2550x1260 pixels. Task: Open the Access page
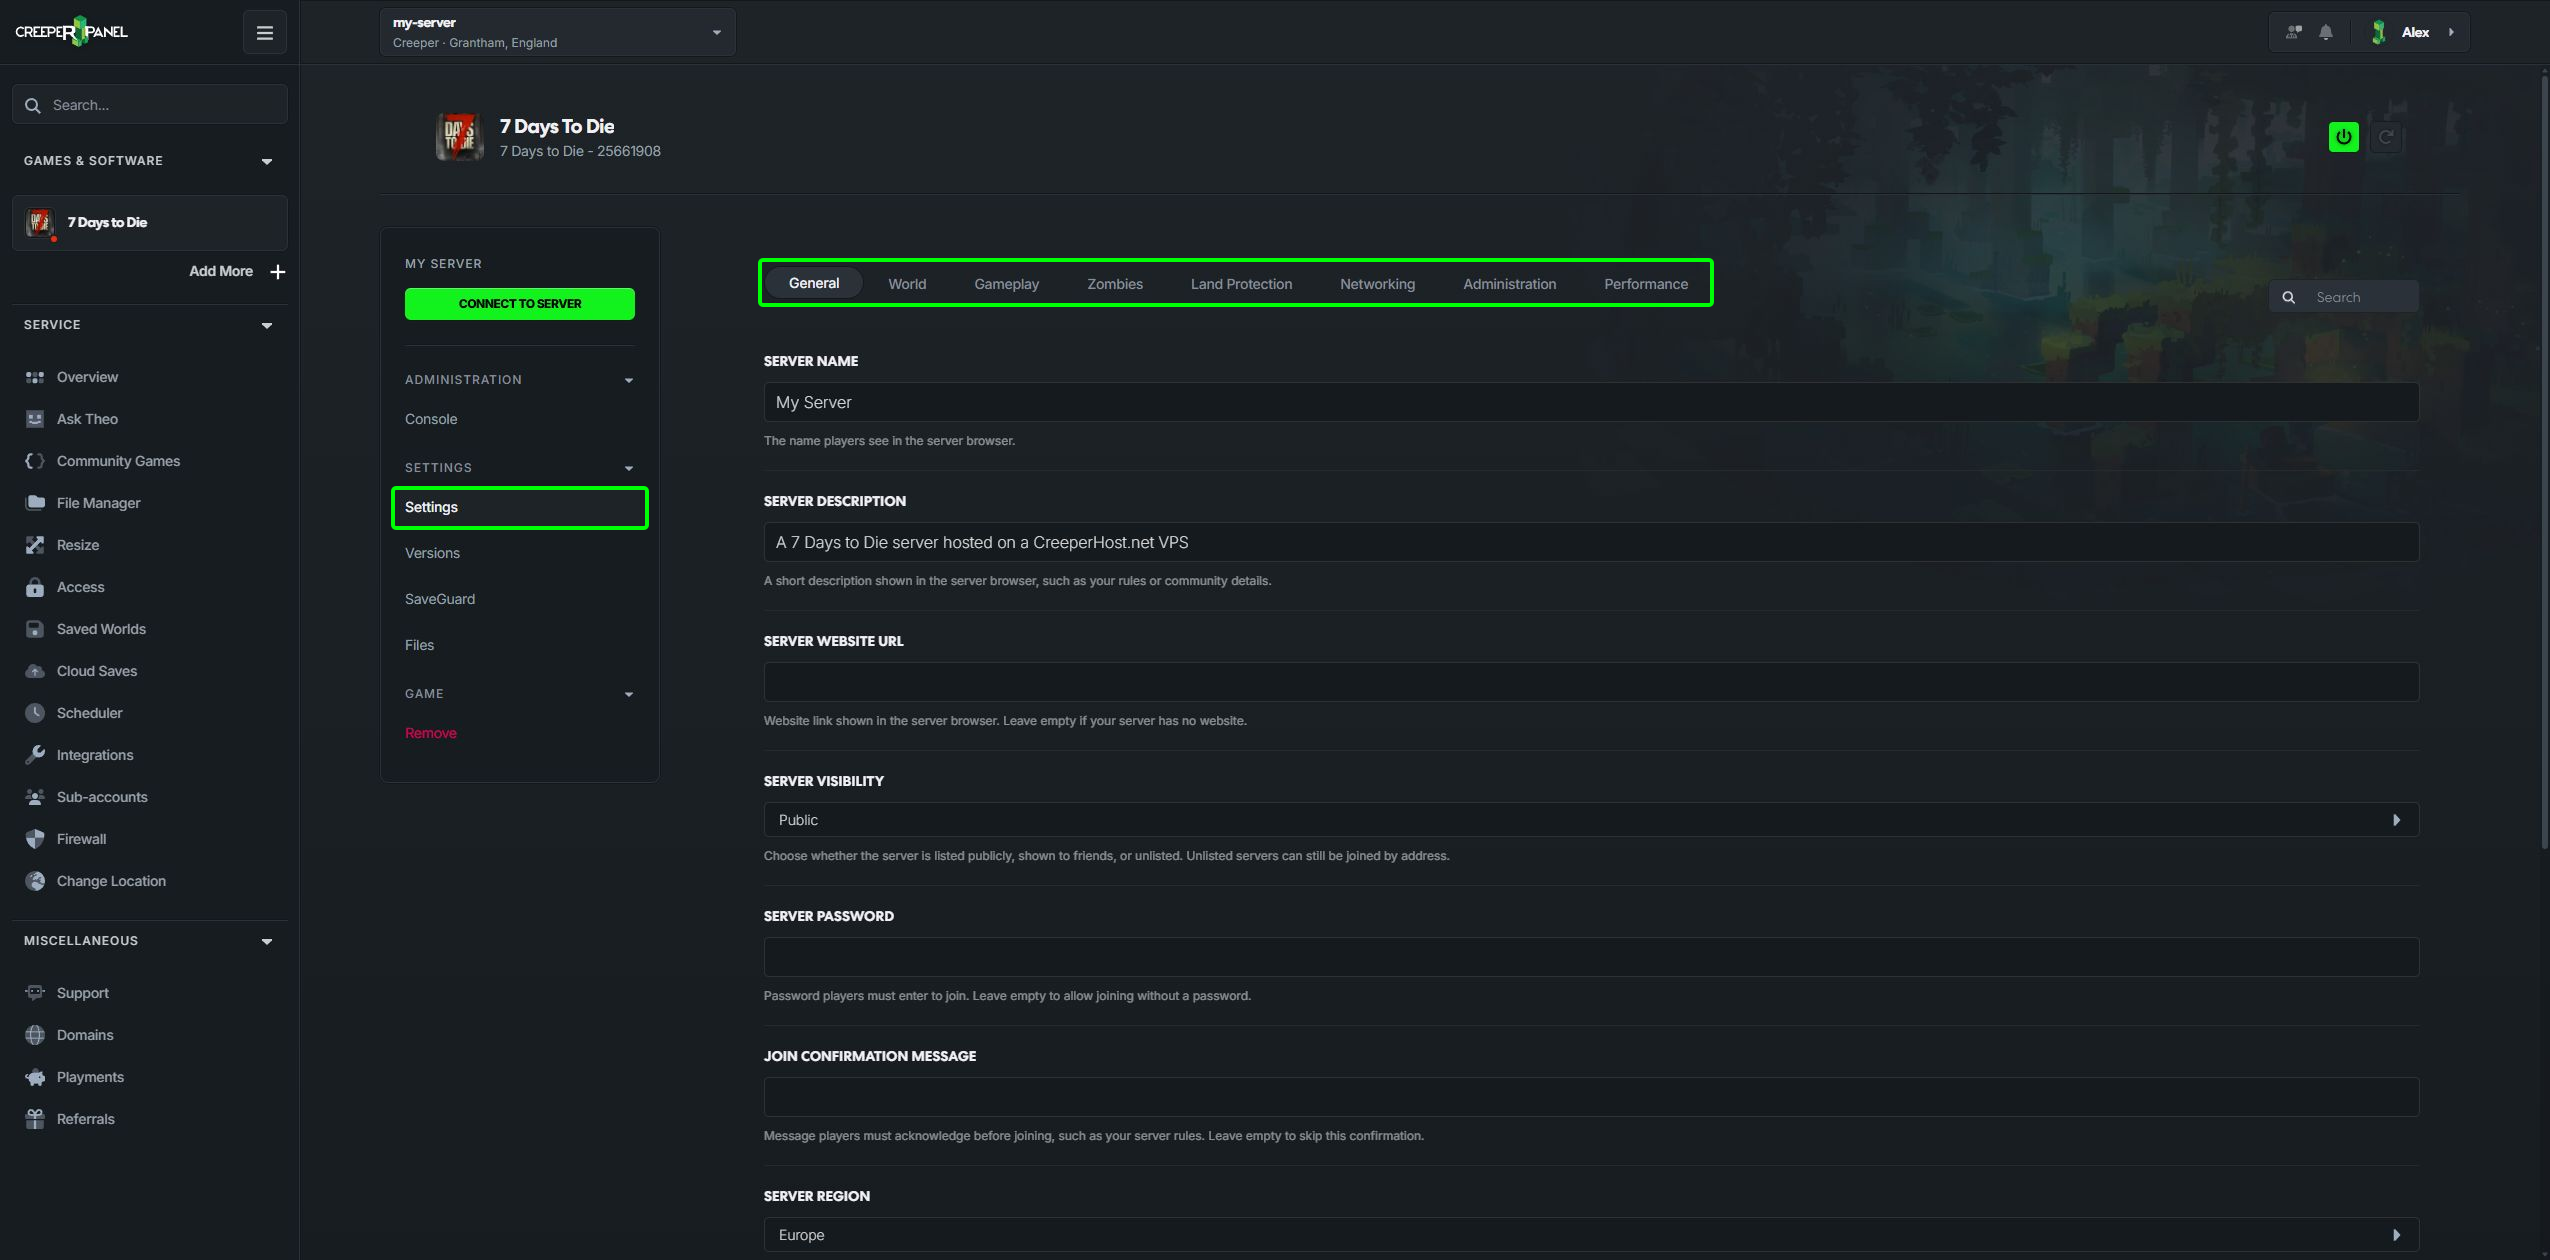pyautogui.click(x=80, y=587)
